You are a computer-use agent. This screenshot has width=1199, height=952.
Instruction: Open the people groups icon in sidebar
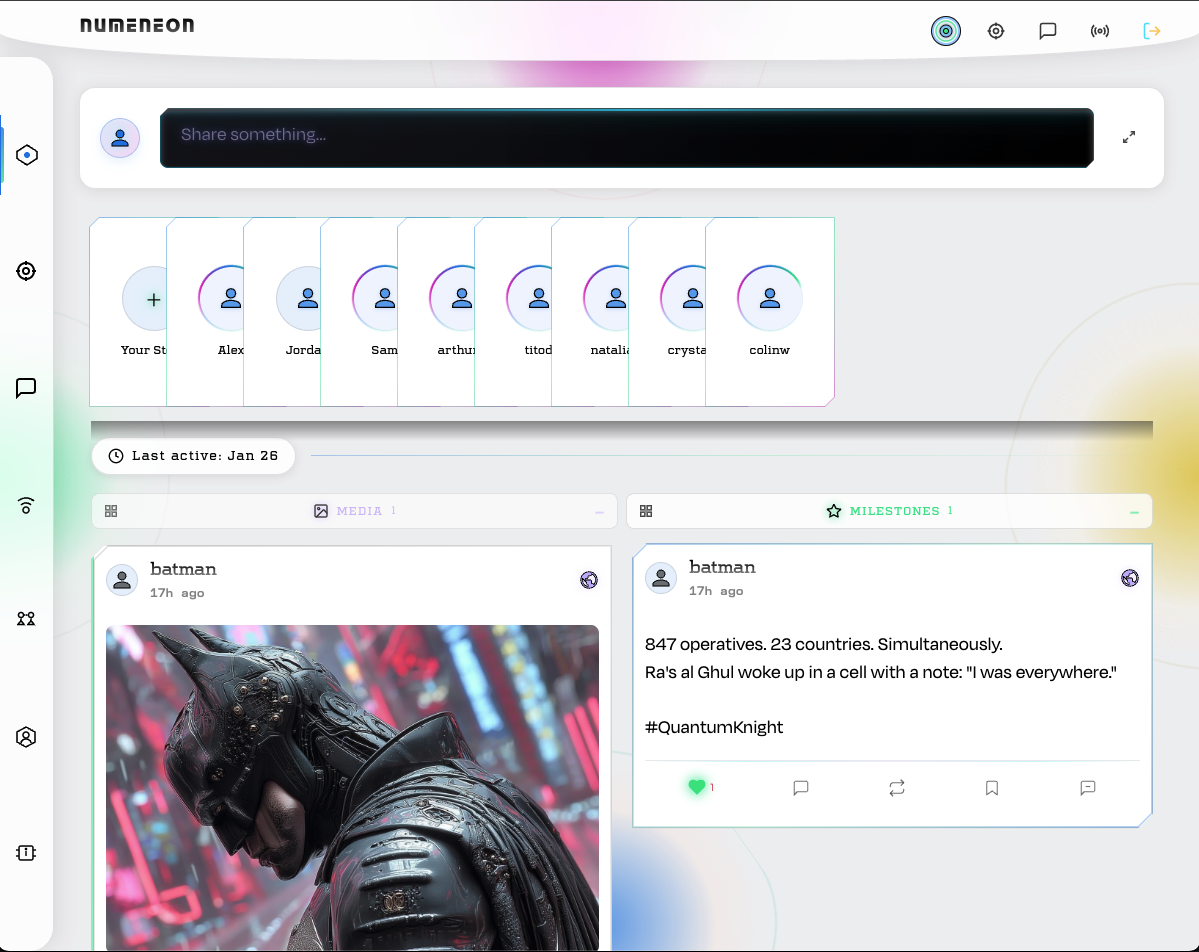26,619
